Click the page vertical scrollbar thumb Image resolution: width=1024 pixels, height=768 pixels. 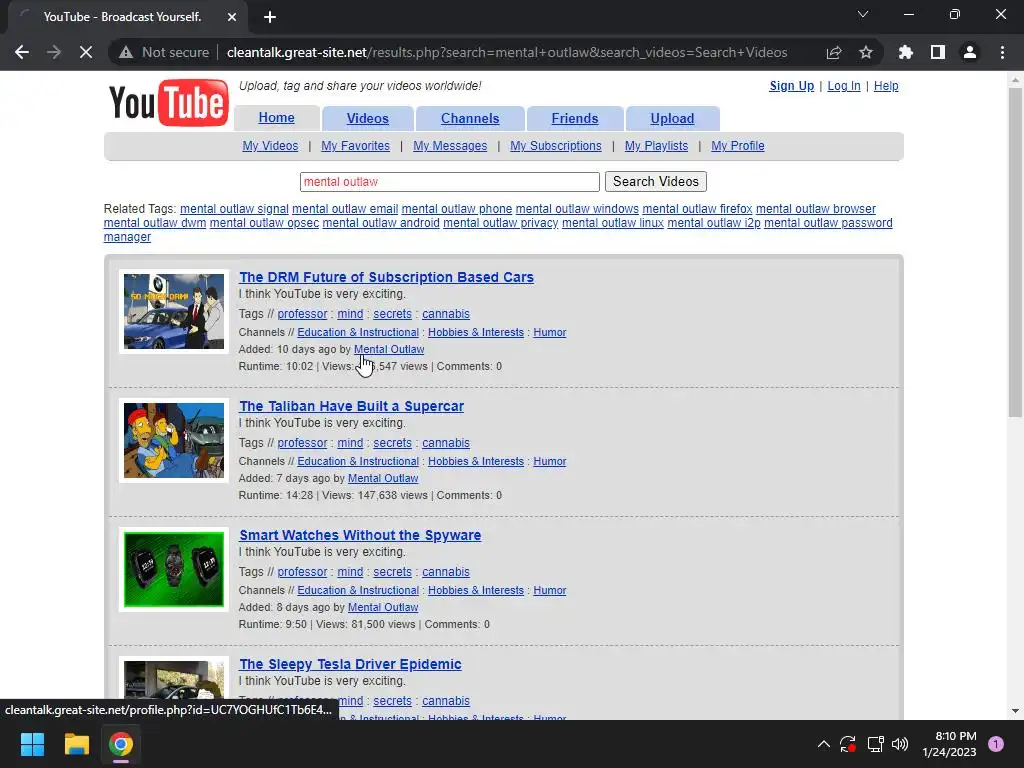coord(1015,252)
